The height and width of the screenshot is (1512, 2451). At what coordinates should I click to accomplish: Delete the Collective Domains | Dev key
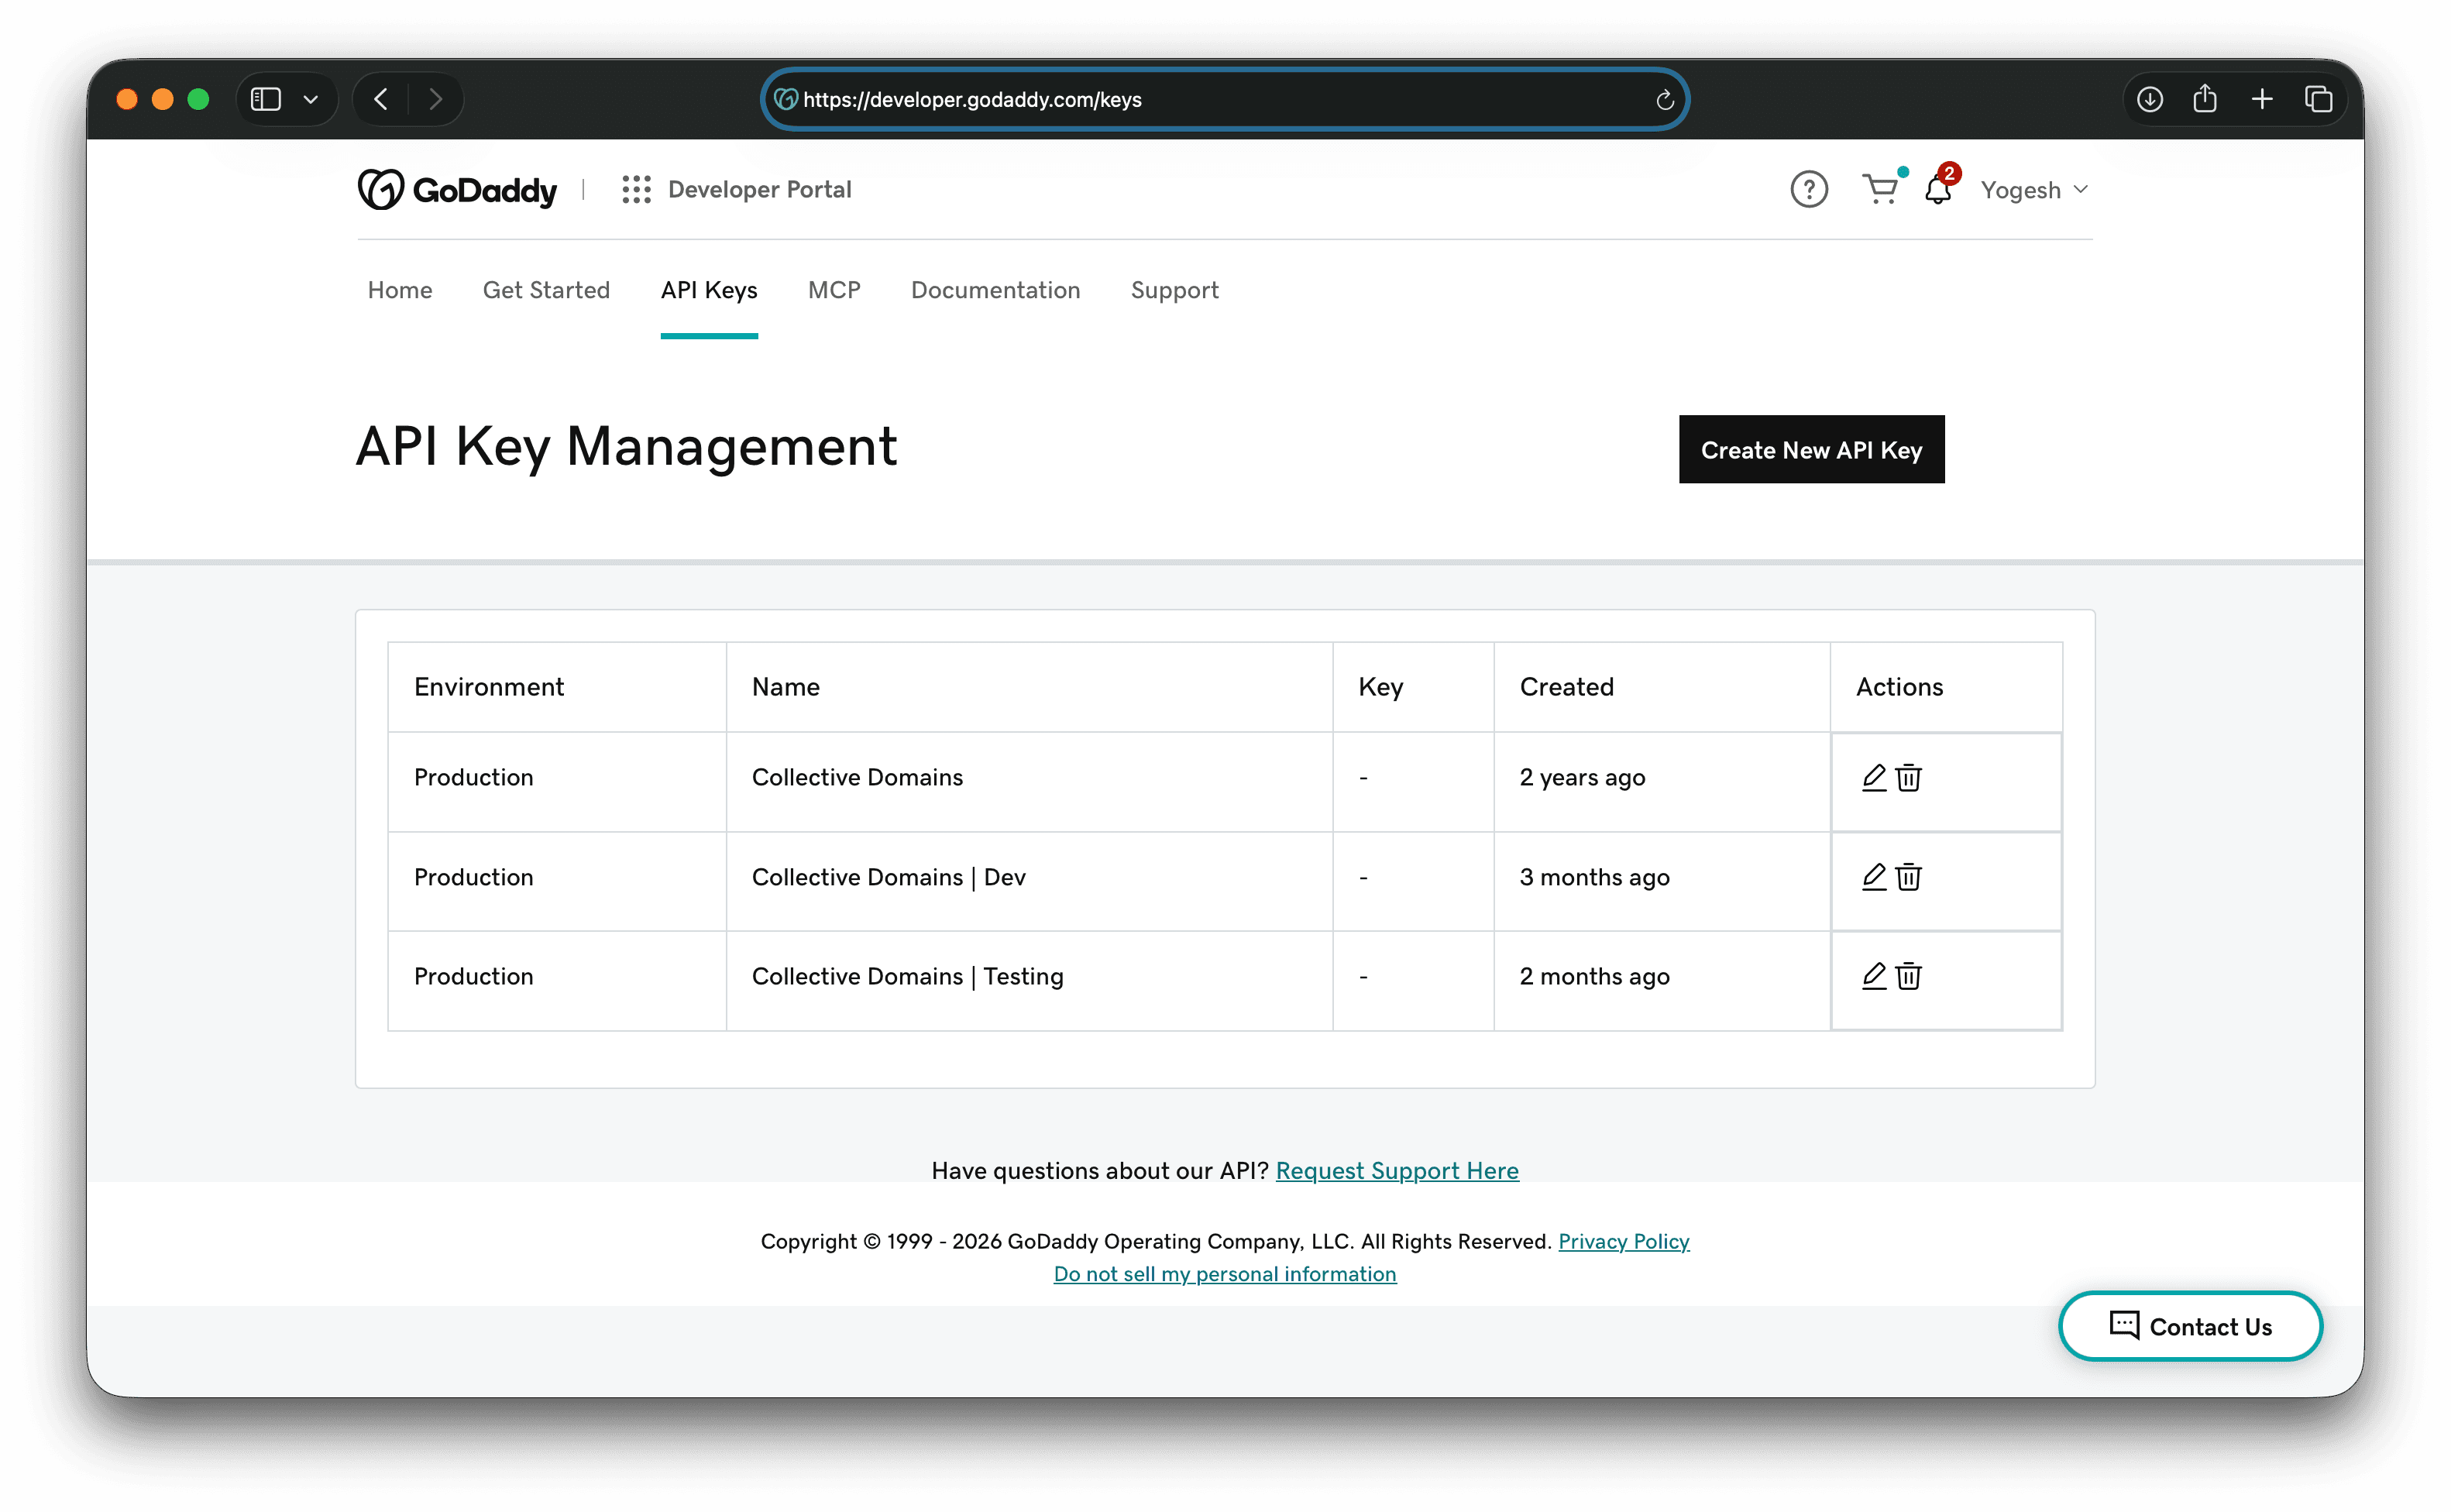click(x=1908, y=877)
